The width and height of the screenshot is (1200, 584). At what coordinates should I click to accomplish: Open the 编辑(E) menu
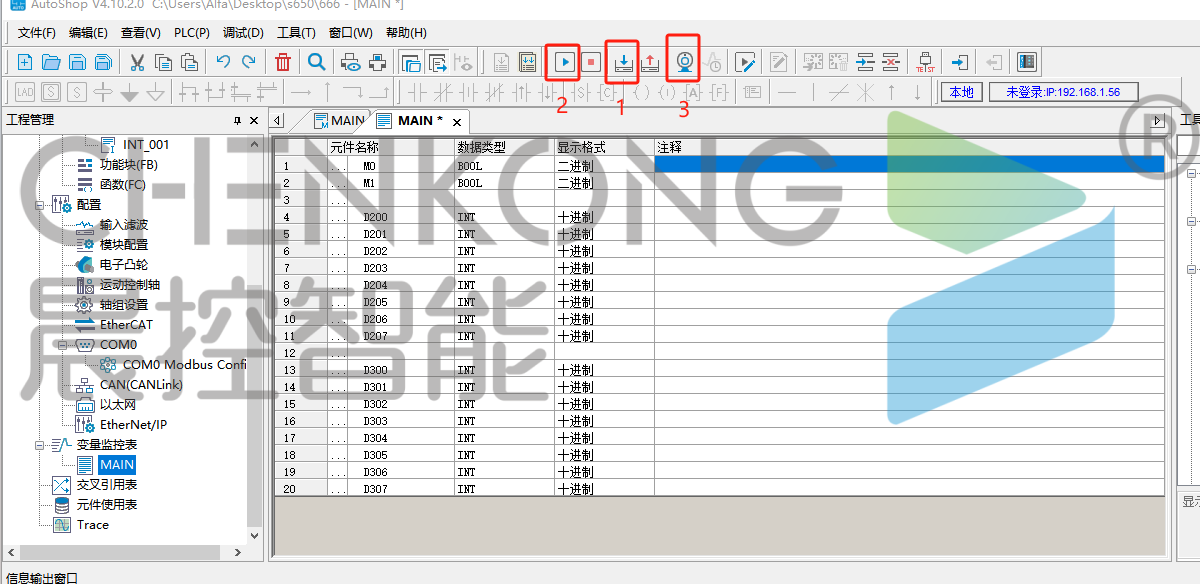pyautogui.click(x=88, y=33)
